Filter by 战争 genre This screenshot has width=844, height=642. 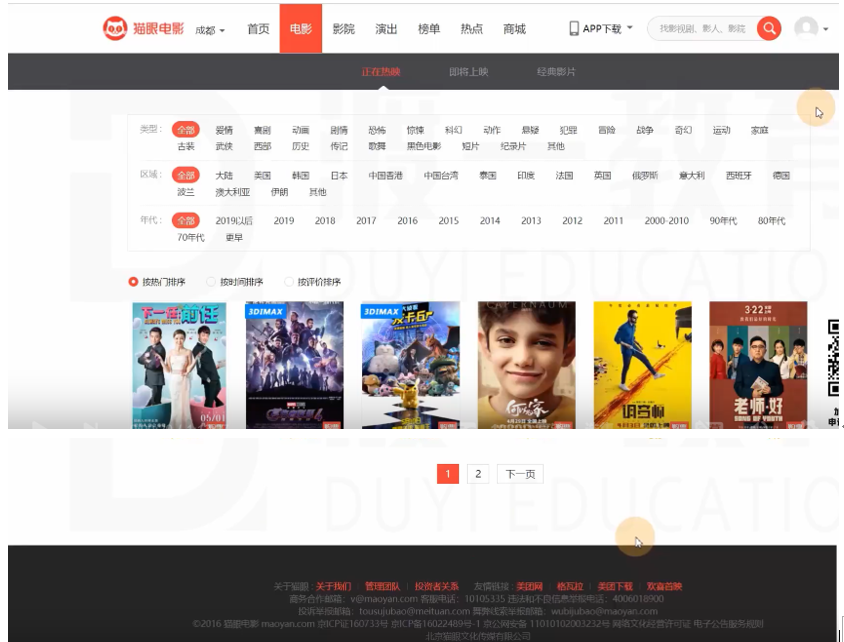point(645,130)
